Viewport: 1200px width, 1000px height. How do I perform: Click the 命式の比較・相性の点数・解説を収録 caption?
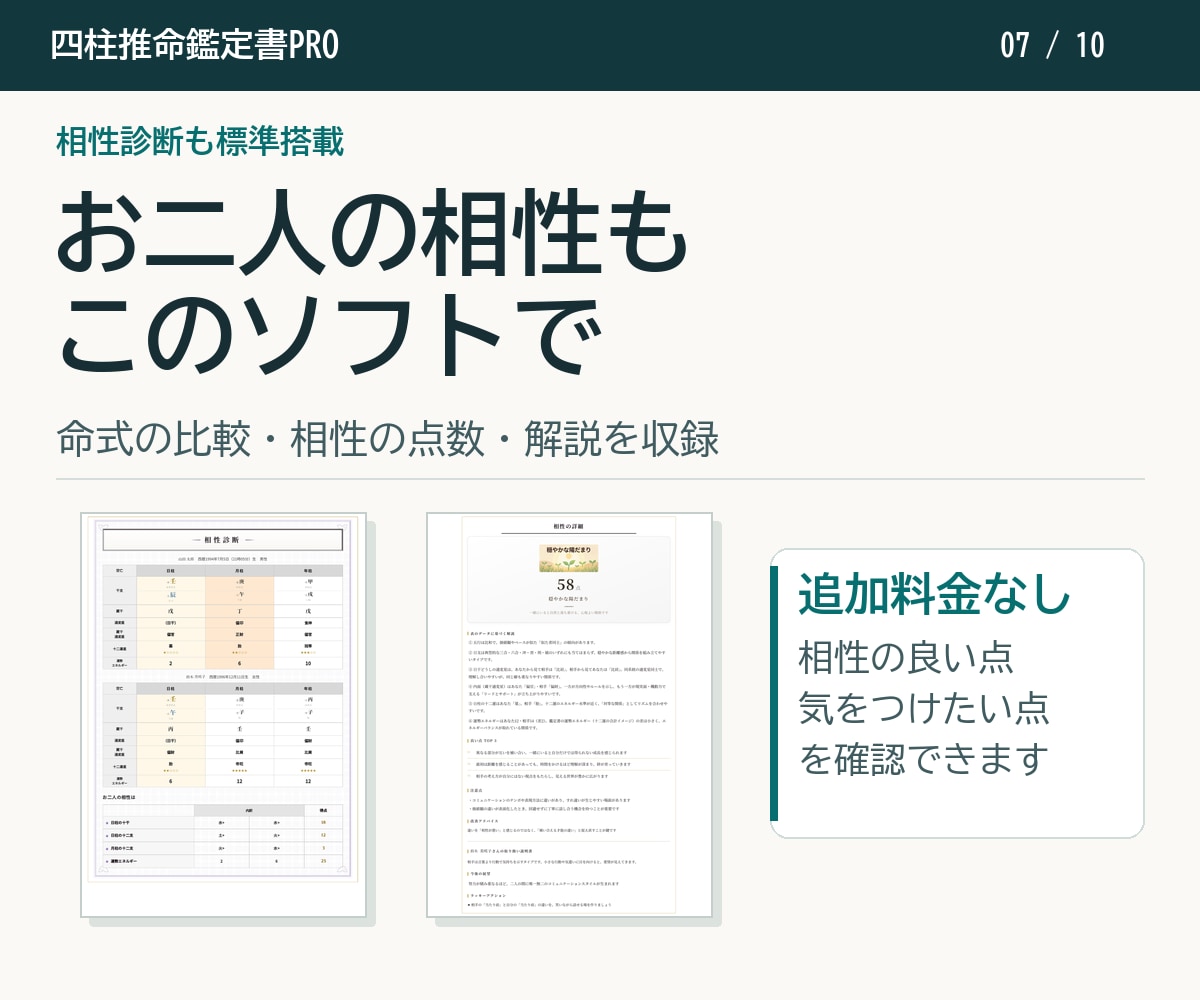click(x=388, y=440)
